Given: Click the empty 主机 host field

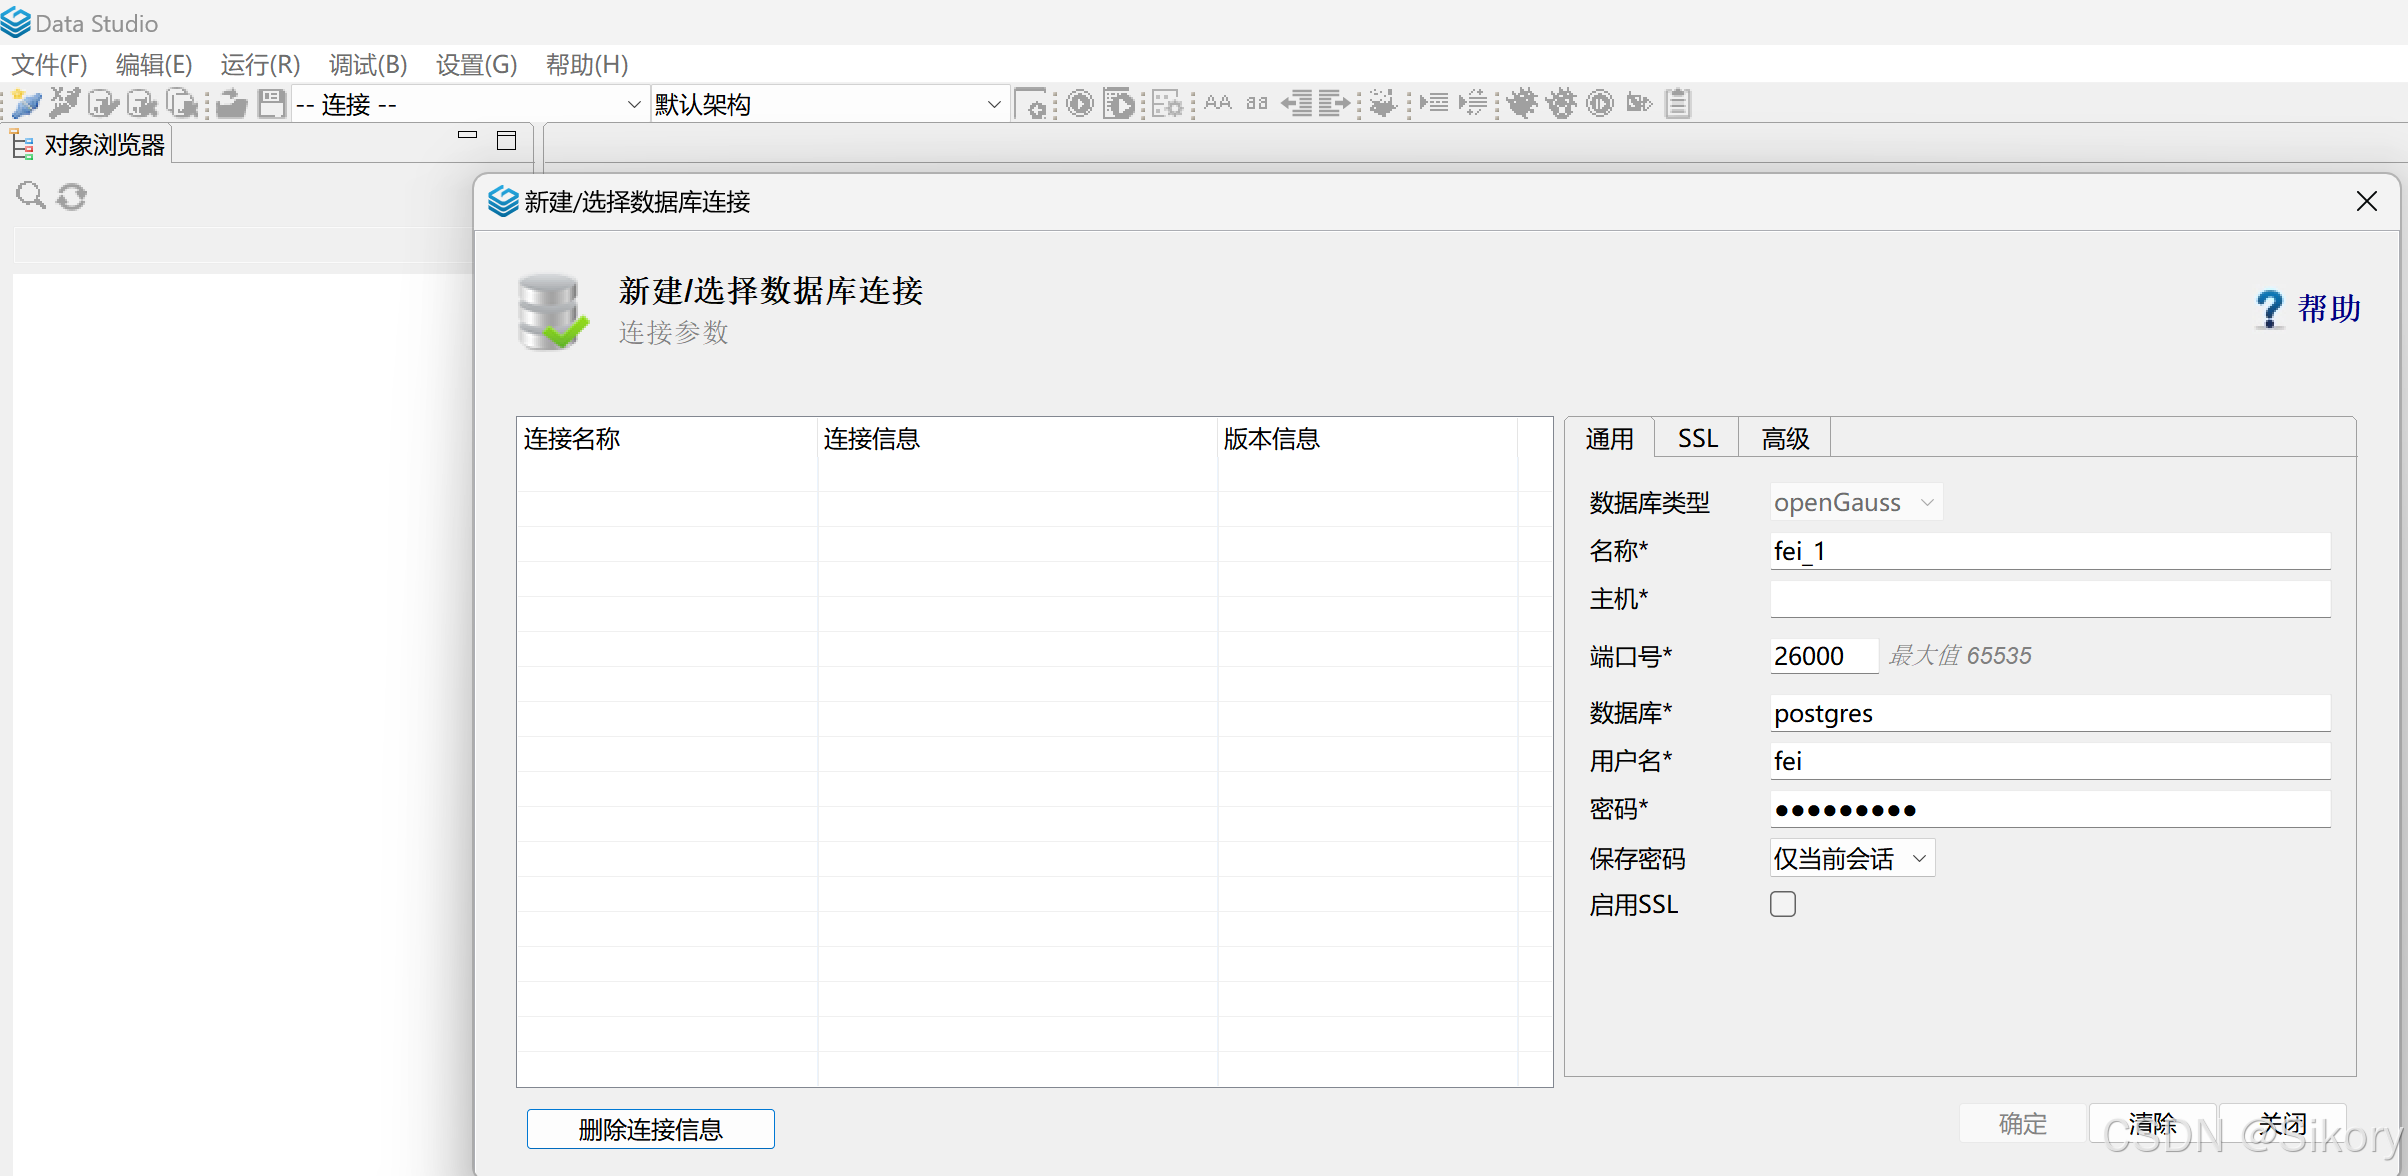Looking at the screenshot, I should (x=2050, y=599).
